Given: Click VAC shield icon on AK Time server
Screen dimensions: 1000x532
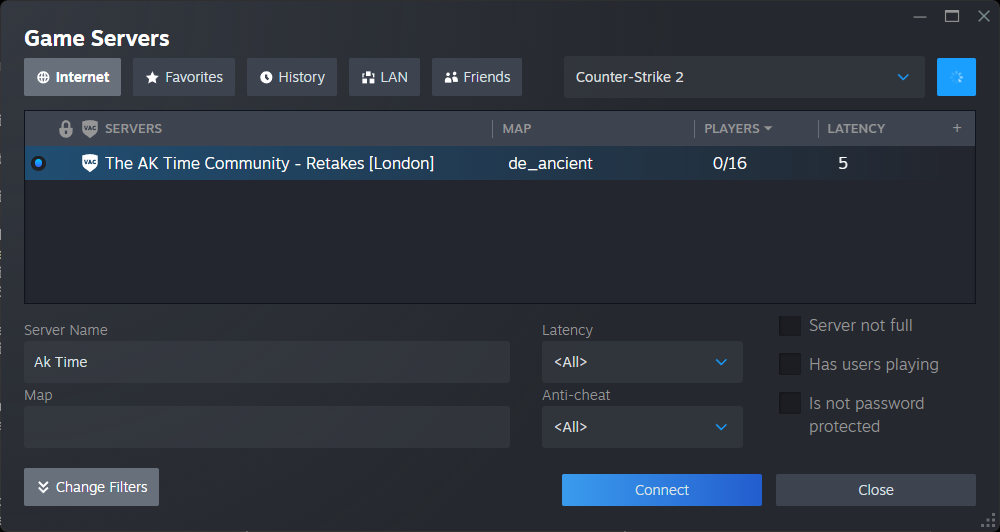Looking at the screenshot, I should coord(89,163).
